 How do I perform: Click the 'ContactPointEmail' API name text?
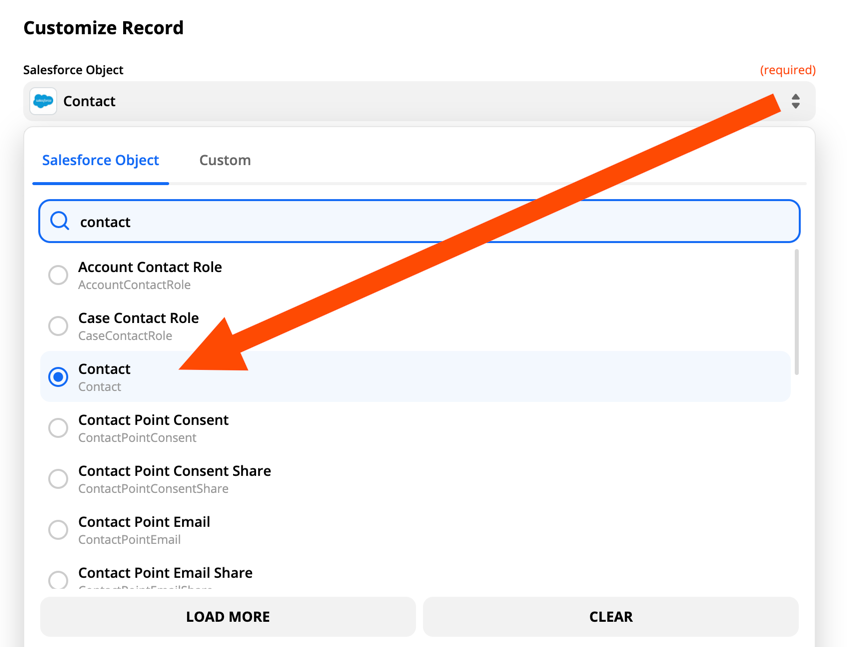pyautogui.click(x=130, y=540)
